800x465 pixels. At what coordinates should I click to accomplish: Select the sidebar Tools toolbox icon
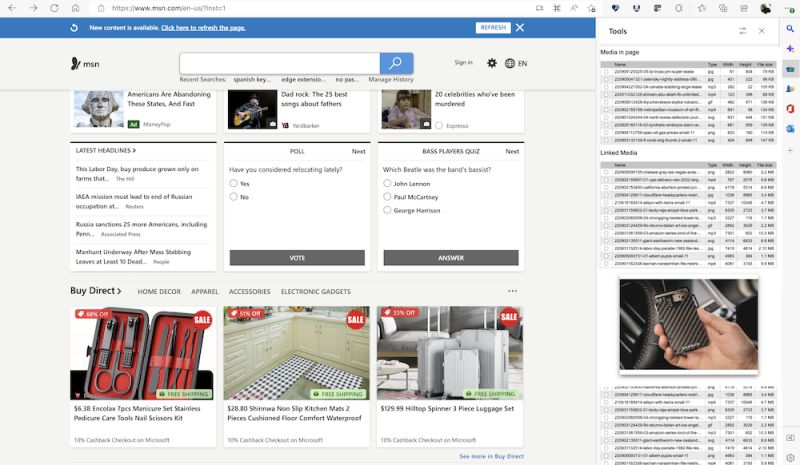point(790,69)
